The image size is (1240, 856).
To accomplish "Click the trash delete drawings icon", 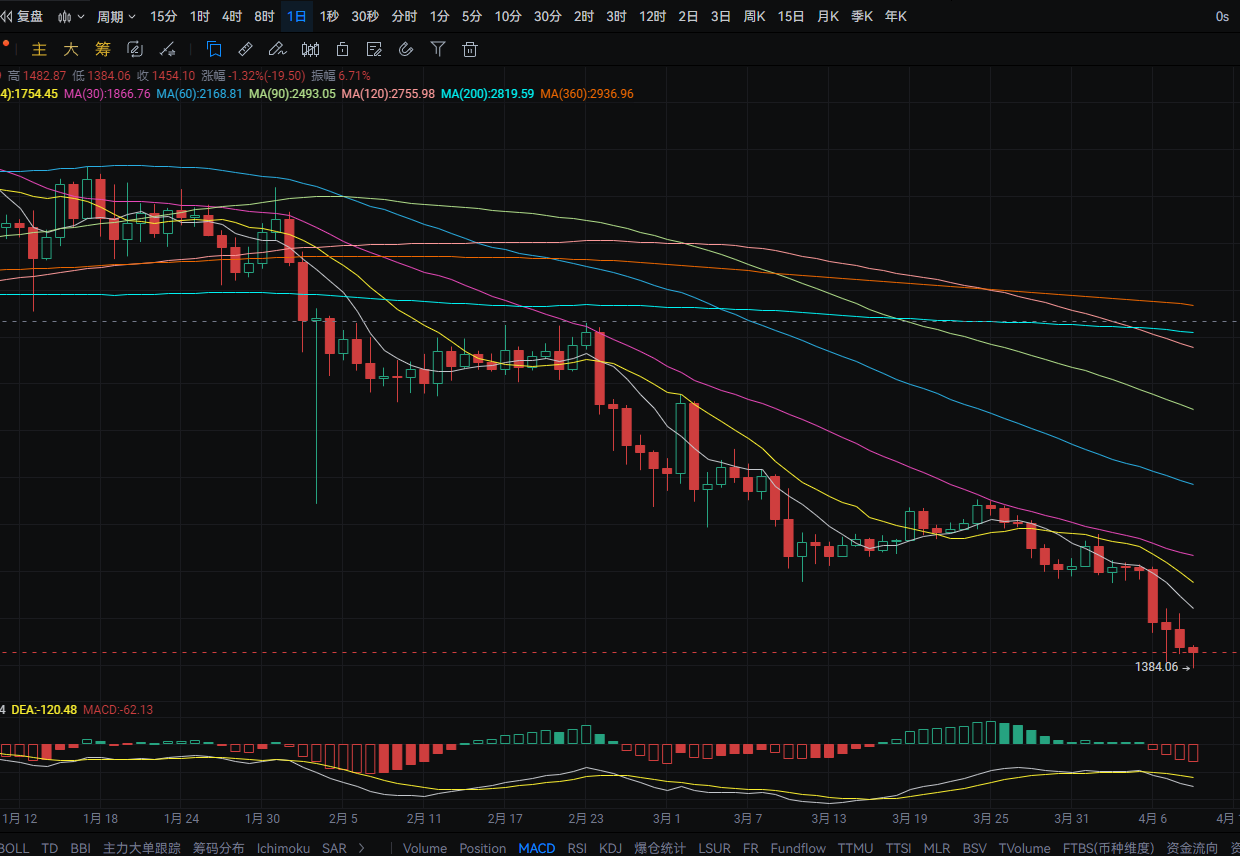I will point(470,49).
